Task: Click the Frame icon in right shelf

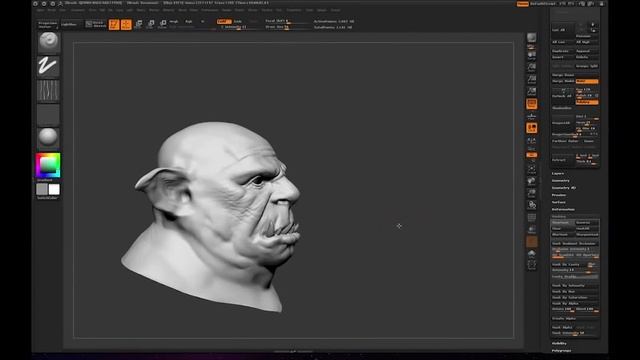Action: 531,169
